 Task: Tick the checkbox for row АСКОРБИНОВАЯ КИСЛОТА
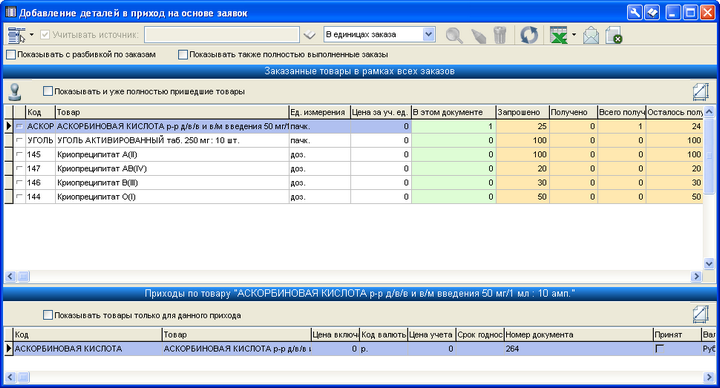coord(19,126)
